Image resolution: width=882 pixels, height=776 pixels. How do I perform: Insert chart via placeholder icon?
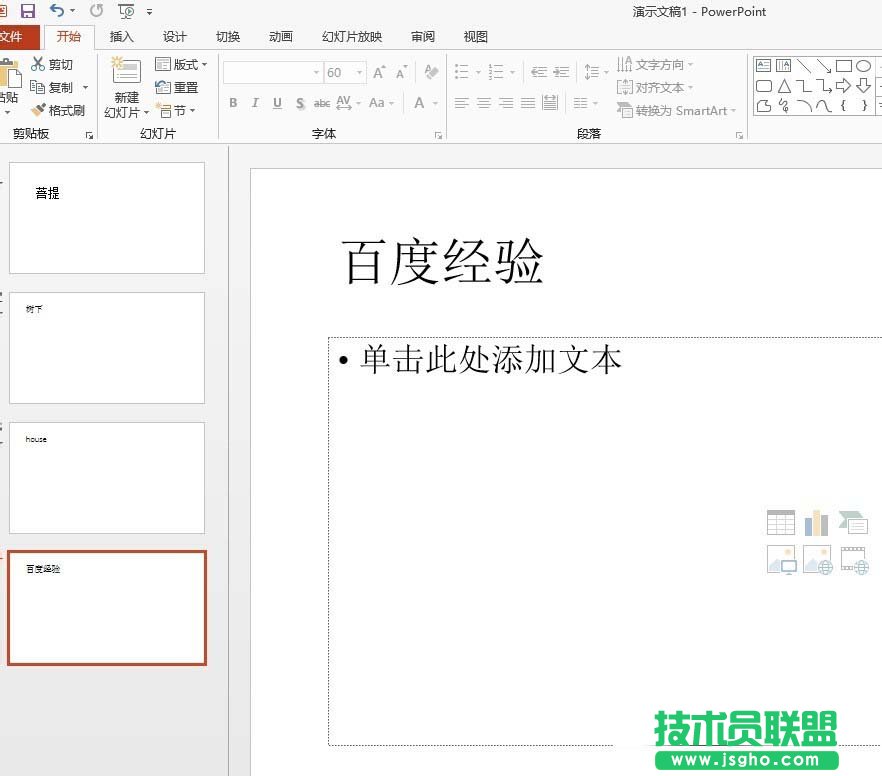coord(816,522)
